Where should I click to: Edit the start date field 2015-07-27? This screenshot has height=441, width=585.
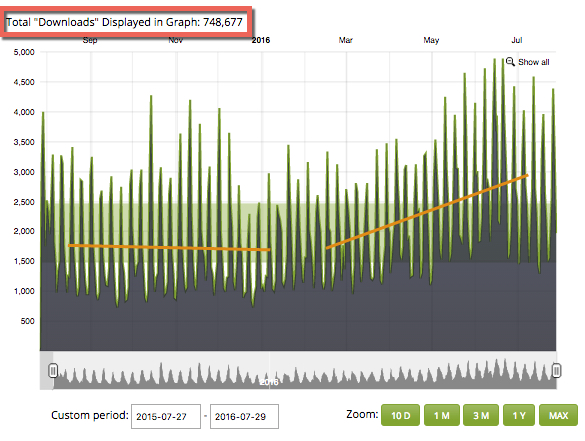(166, 416)
